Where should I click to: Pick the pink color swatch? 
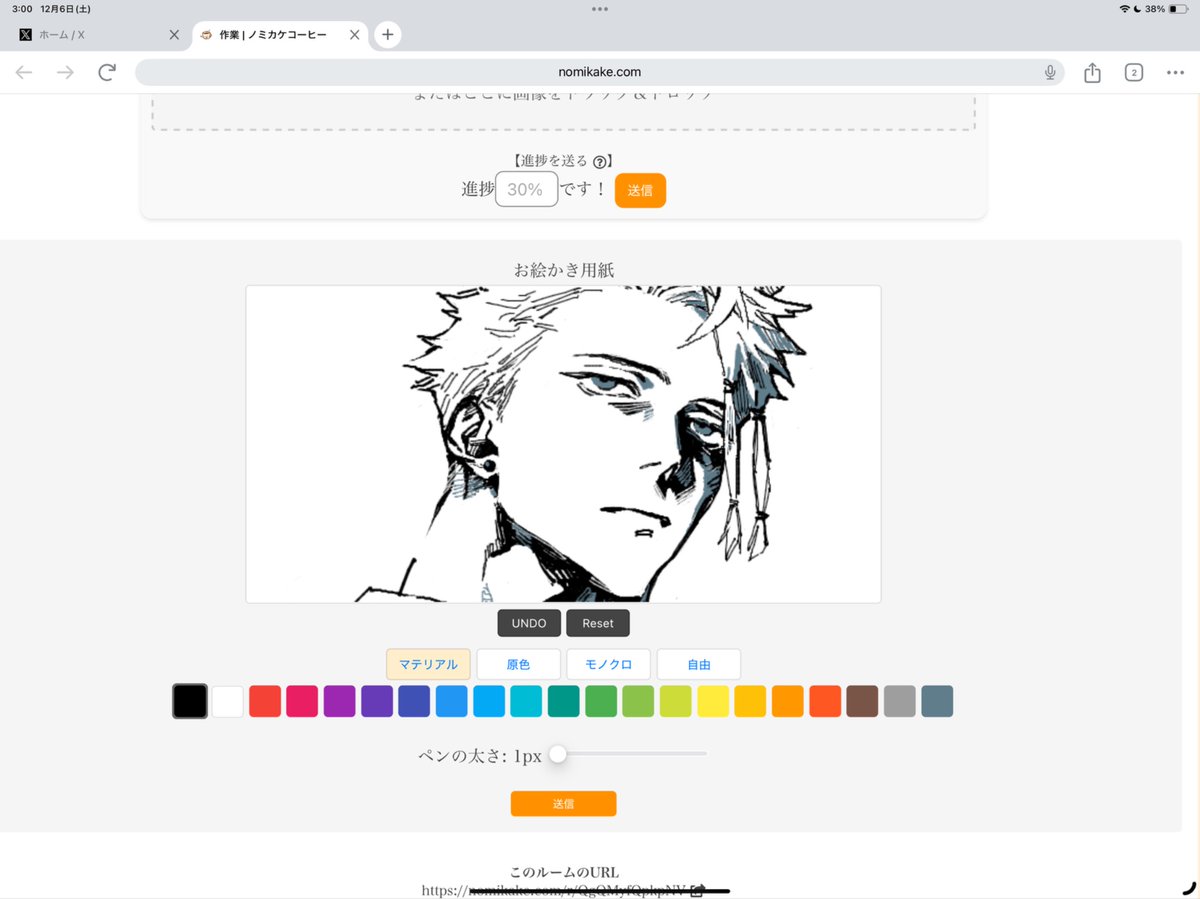[302, 701]
